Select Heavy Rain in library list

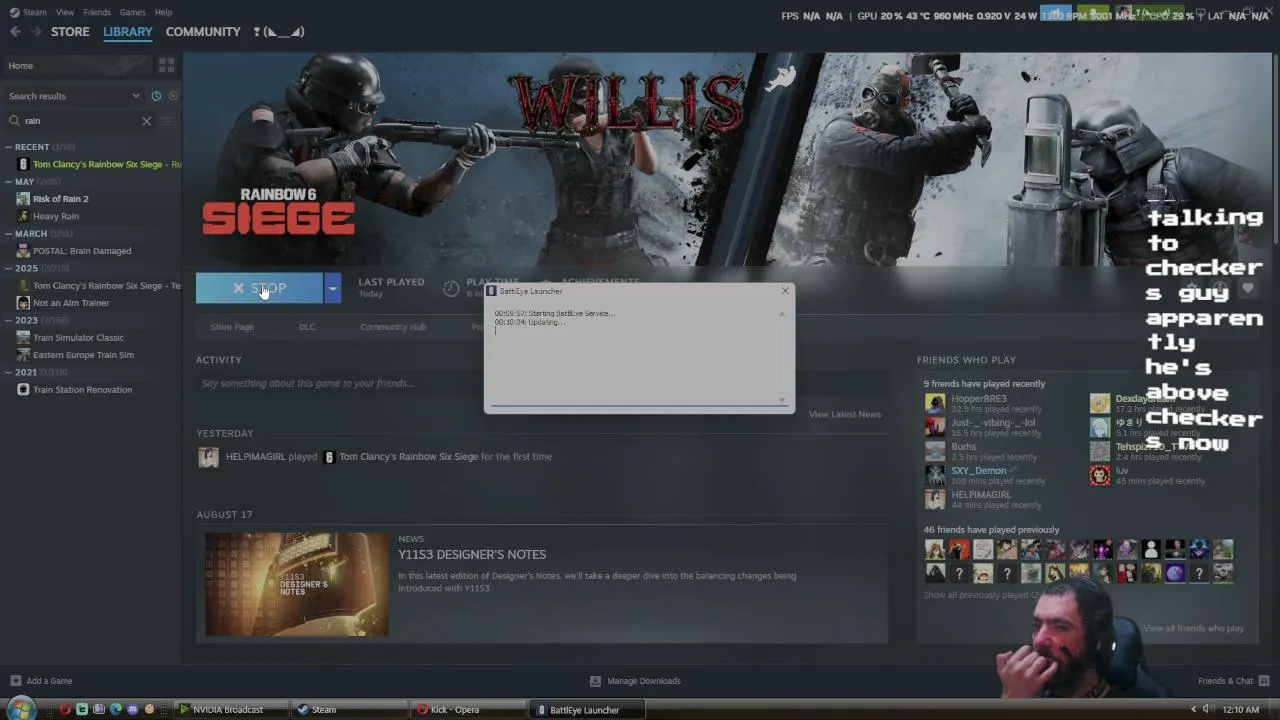(56, 216)
